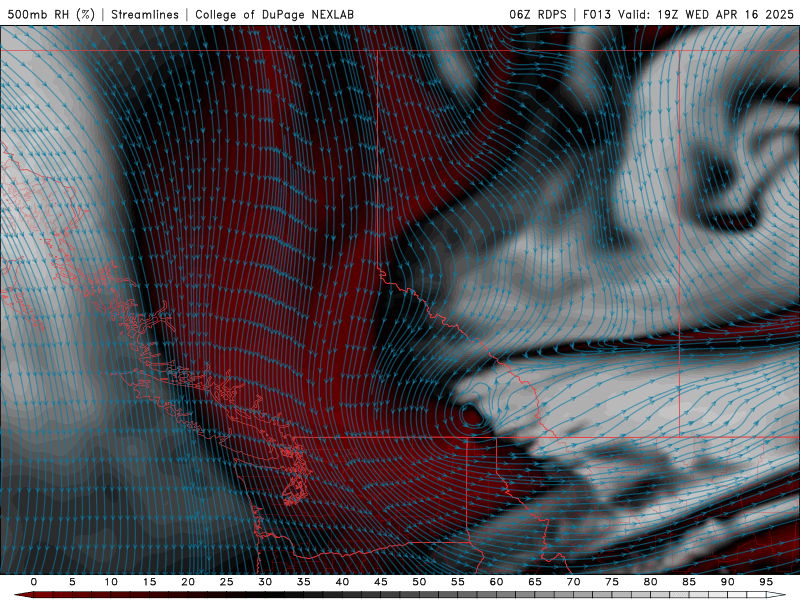Click the colorbar value label "0"
800x600 pixels.
(x=34, y=582)
